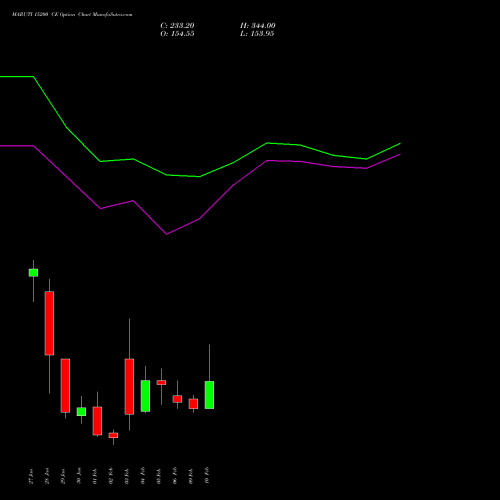Viewport: 500px width, 500px height.
Task: Select the '27 Jan' date label
Action: click(31, 476)
